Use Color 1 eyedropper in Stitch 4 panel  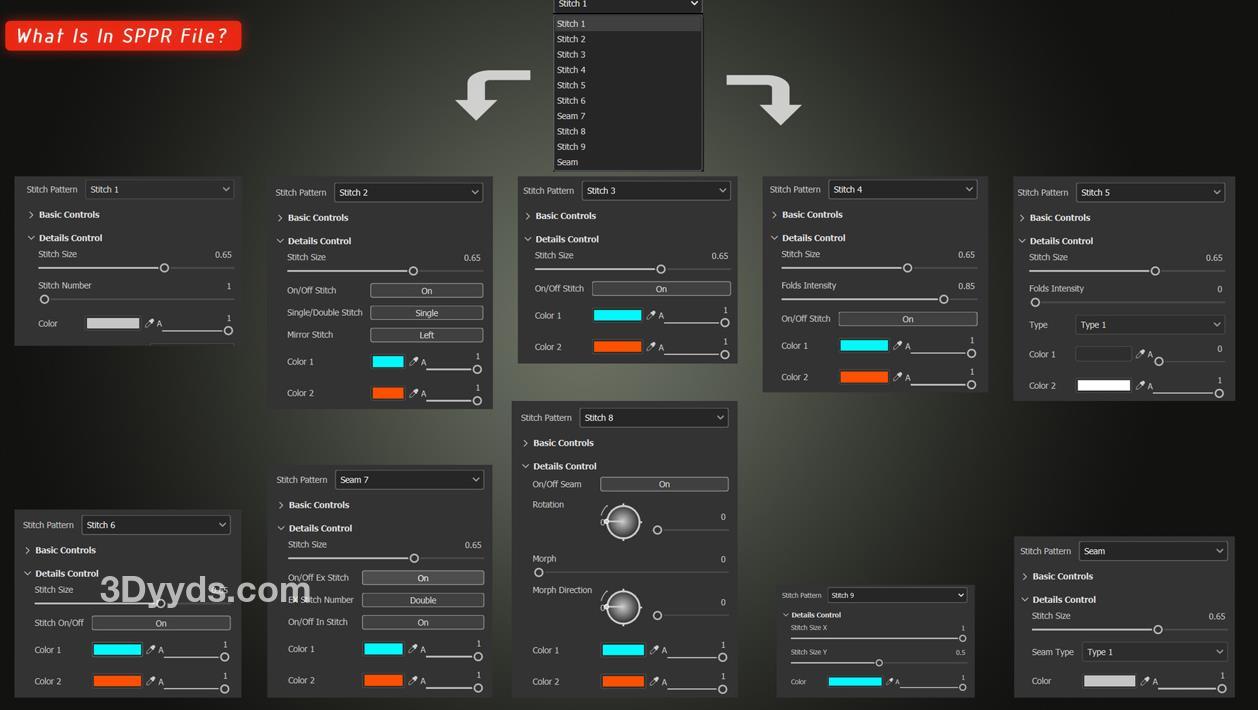pyautogui.click(x=898, y=345)
